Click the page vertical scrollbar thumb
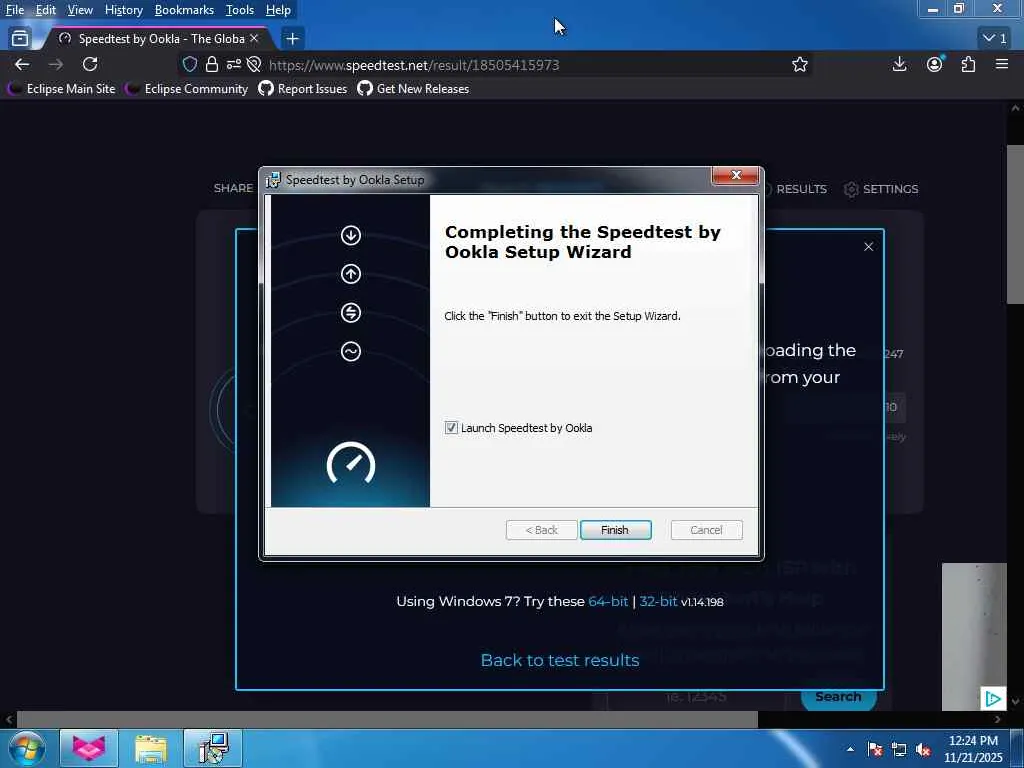Screen dimensions: 1024x768 (1015, 223)
